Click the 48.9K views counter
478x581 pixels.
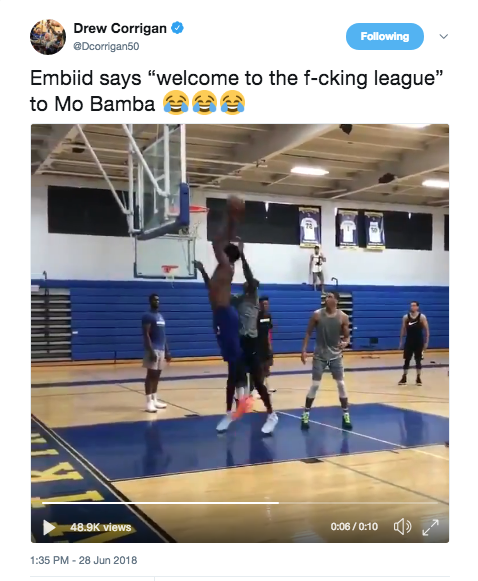[101, 527]
